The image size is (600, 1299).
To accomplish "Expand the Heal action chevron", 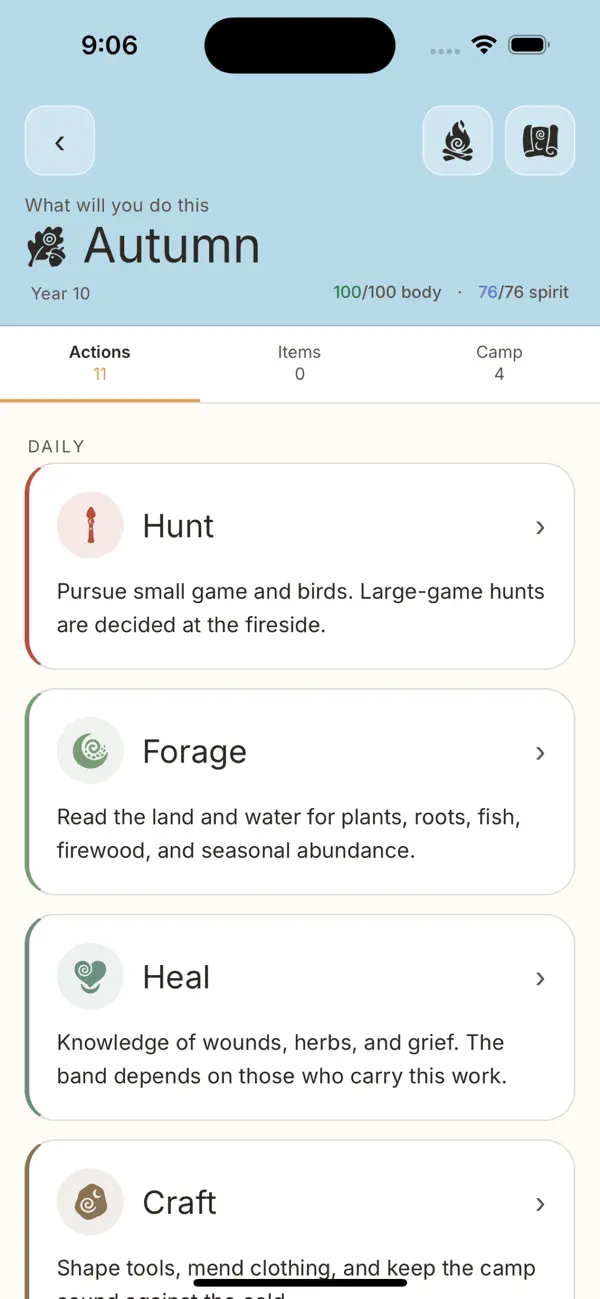I will (540, 979).
